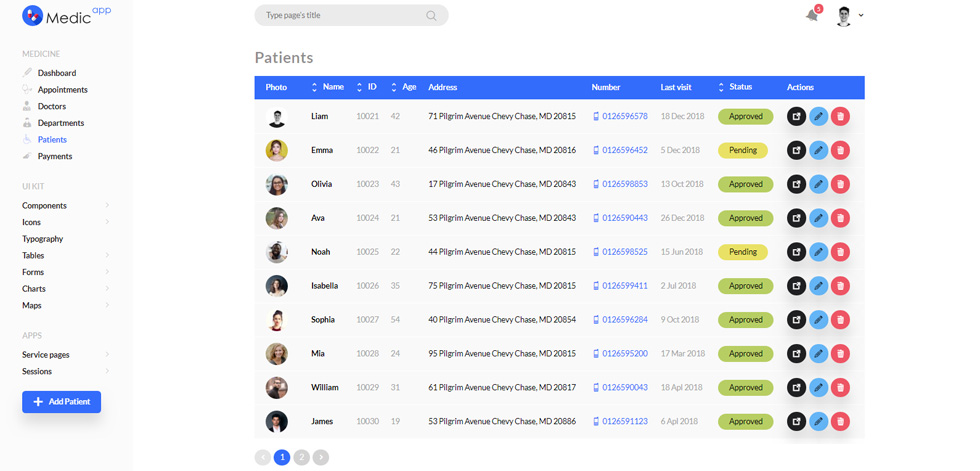Edit Olivia's record with the pencil icon
The width and height of the screenshot is (980, 471).
coord(818,184)
